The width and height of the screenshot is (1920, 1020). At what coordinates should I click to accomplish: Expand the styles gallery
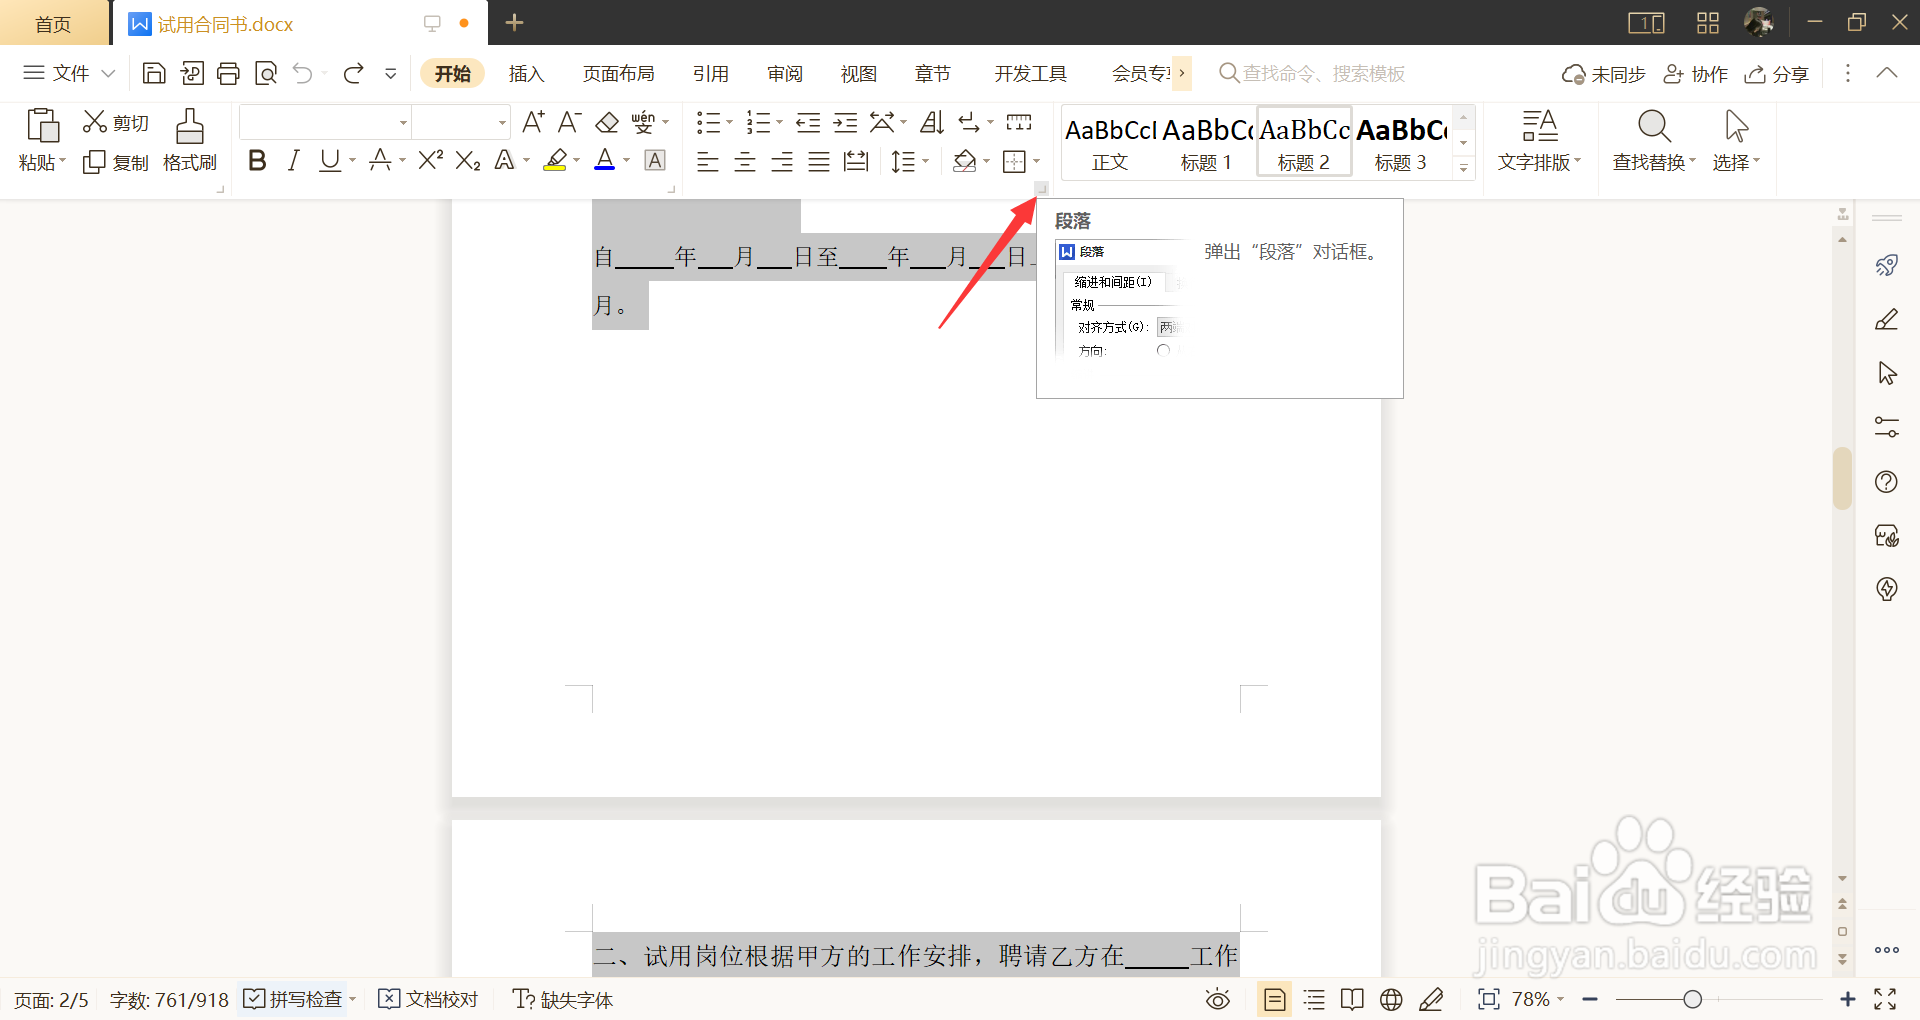pos(1464,168)
